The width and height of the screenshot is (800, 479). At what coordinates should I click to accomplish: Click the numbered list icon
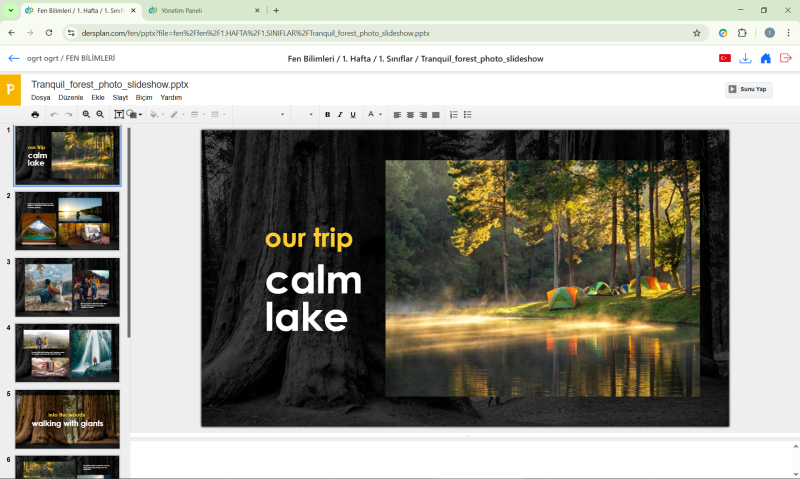tap(453, 115)
